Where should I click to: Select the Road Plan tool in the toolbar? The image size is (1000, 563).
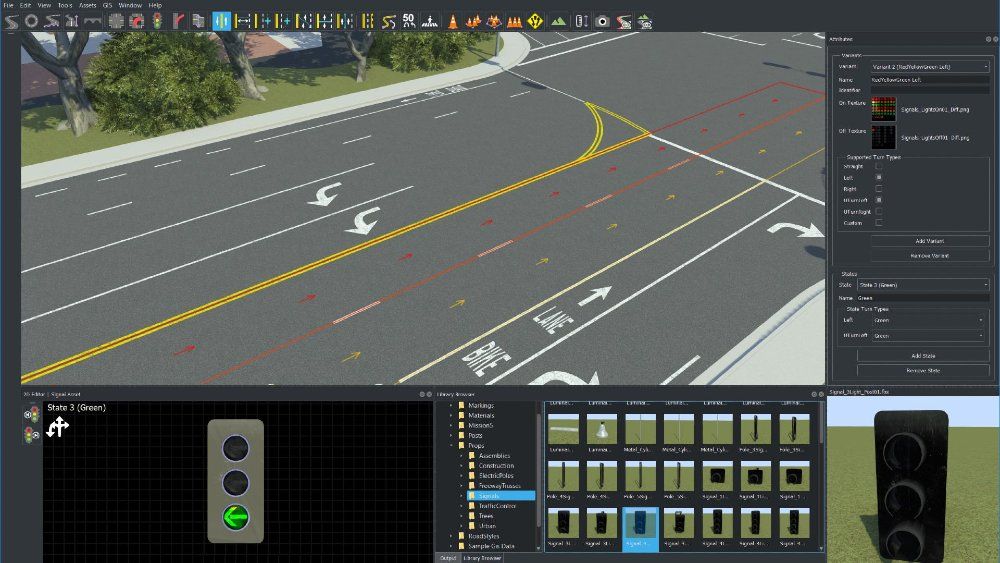pos(11,21)
